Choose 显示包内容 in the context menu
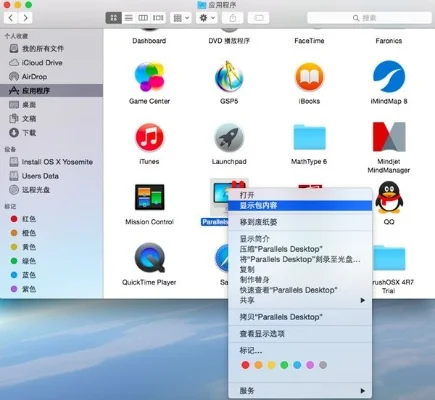 point(300,206)
